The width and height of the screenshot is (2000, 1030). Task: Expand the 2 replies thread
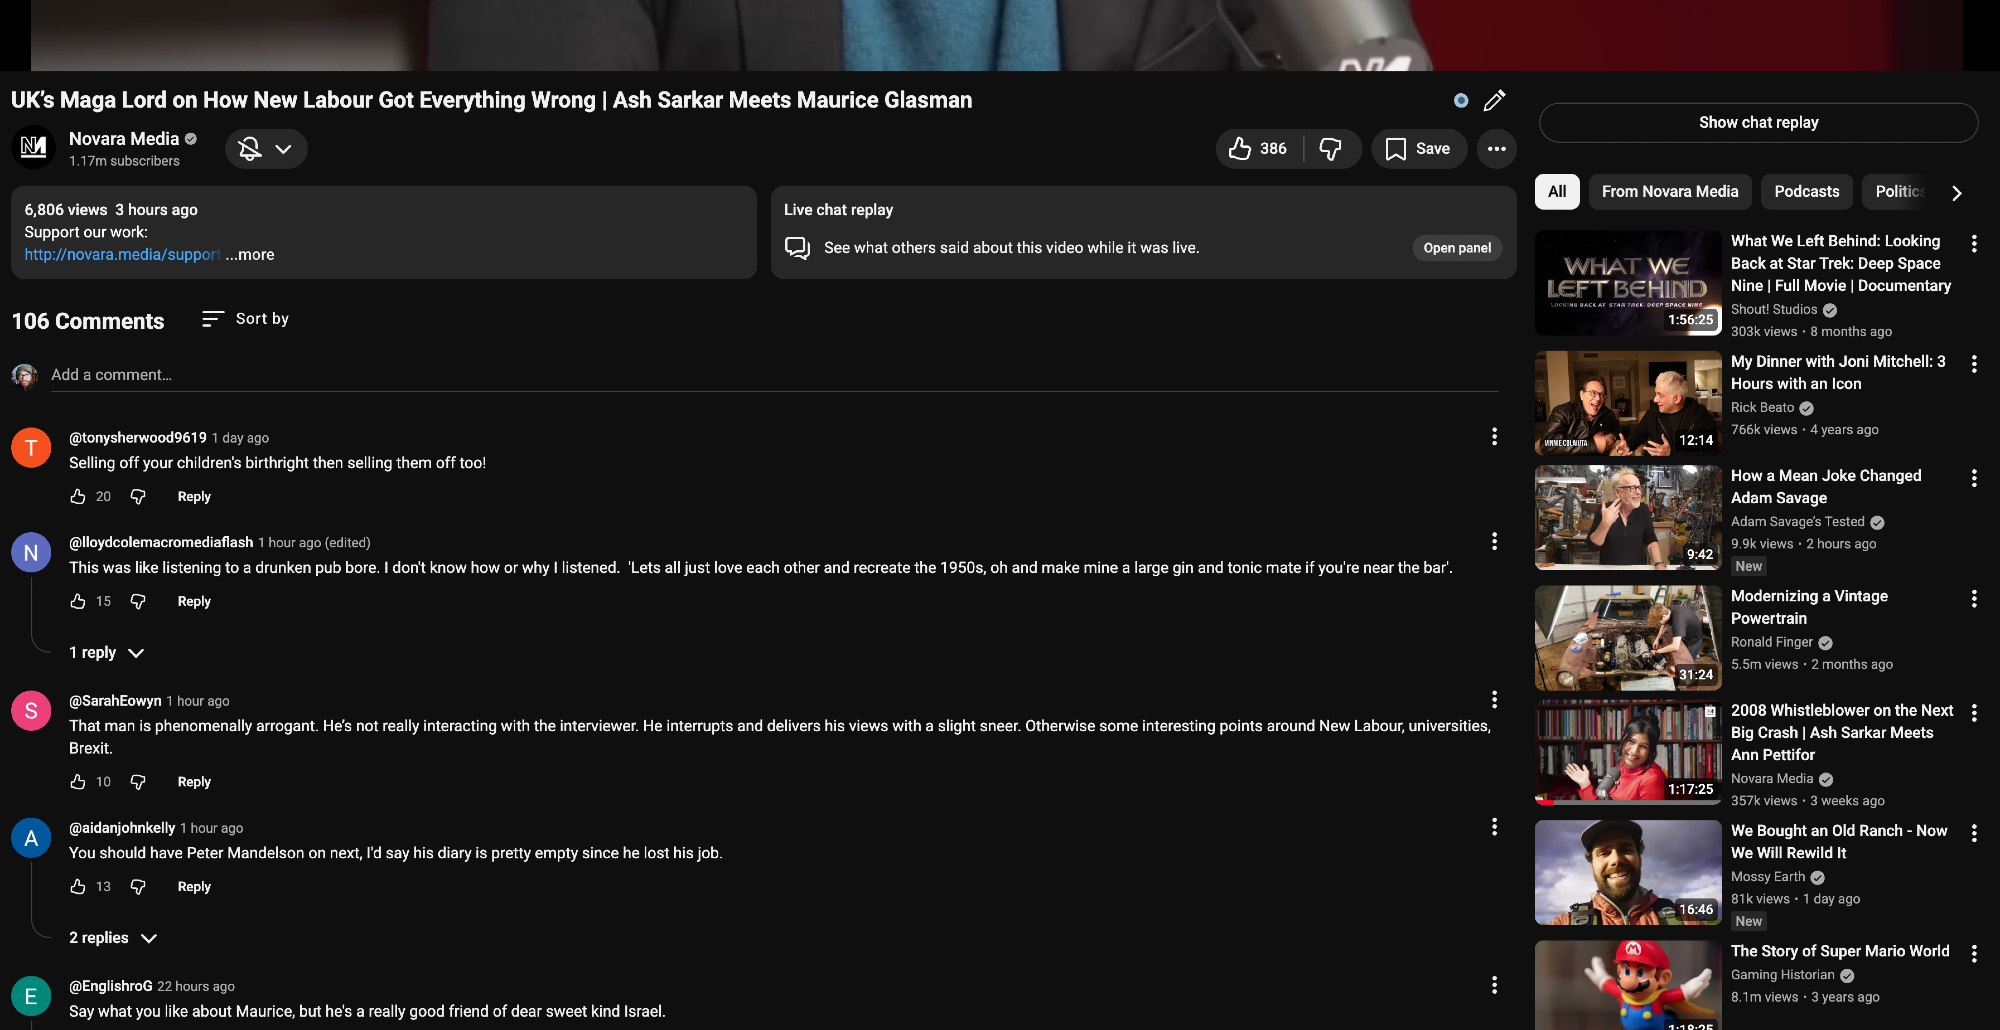coord(113,938)
